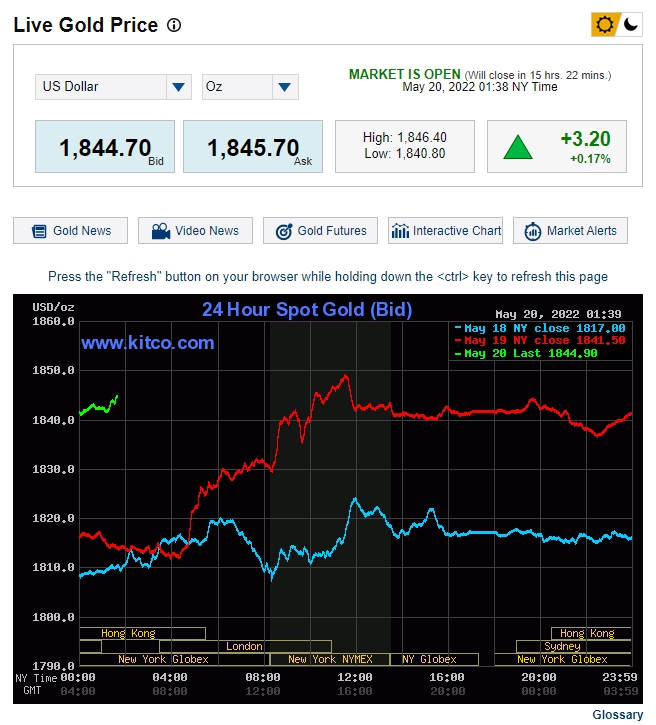This screenshot has height=725, width=656.
Task: Open the Oz weight unit dropdown
Action: coord(250,87)
